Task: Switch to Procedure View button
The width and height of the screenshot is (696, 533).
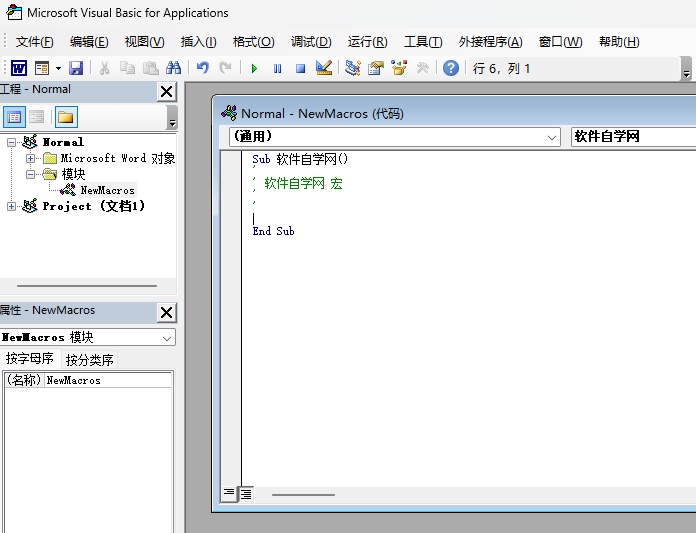Action: [x=229, y=494]
